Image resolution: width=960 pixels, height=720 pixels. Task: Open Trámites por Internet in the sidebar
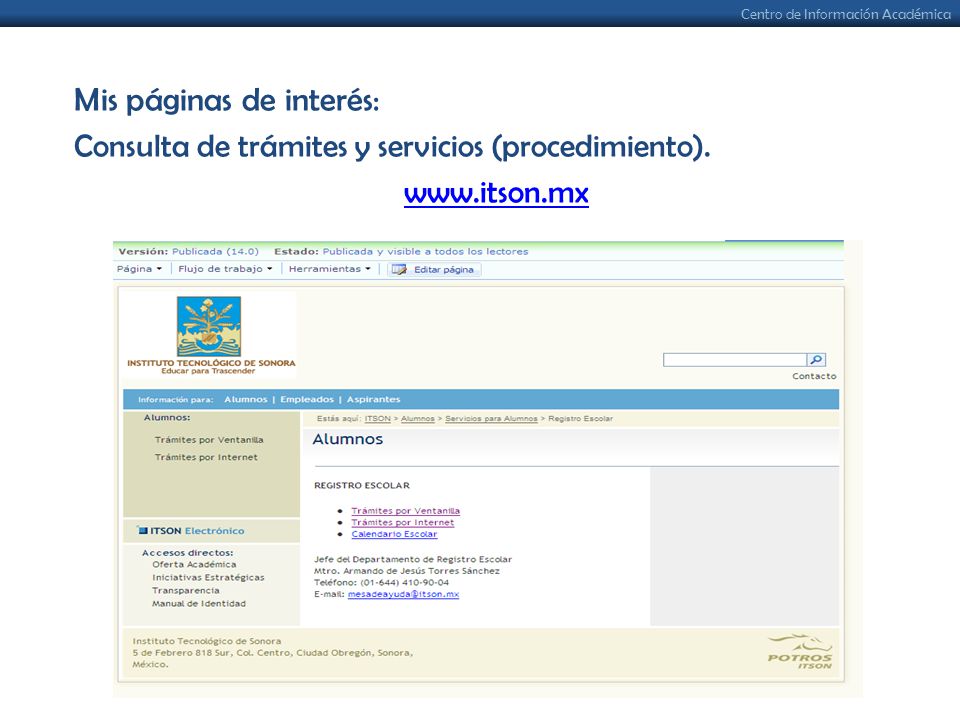(x=206, y=457)
